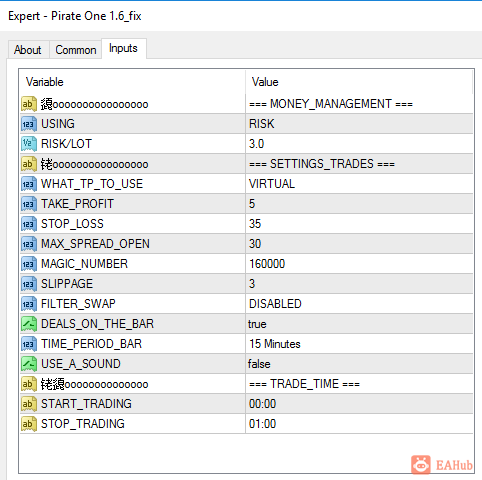Click the === SETTINGS_TRADES === value cell
This screenshot has height=480, width=482.
tap(359, 164)
